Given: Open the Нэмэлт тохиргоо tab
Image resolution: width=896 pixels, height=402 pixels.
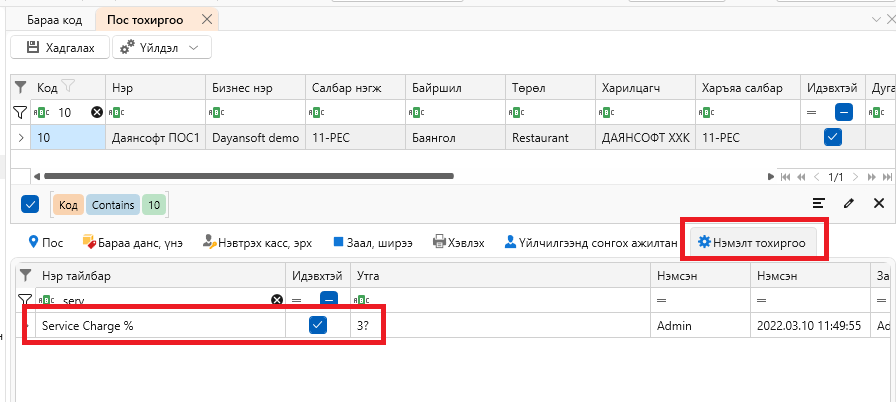Looking at the screenshot, I should tap(752, 243).
